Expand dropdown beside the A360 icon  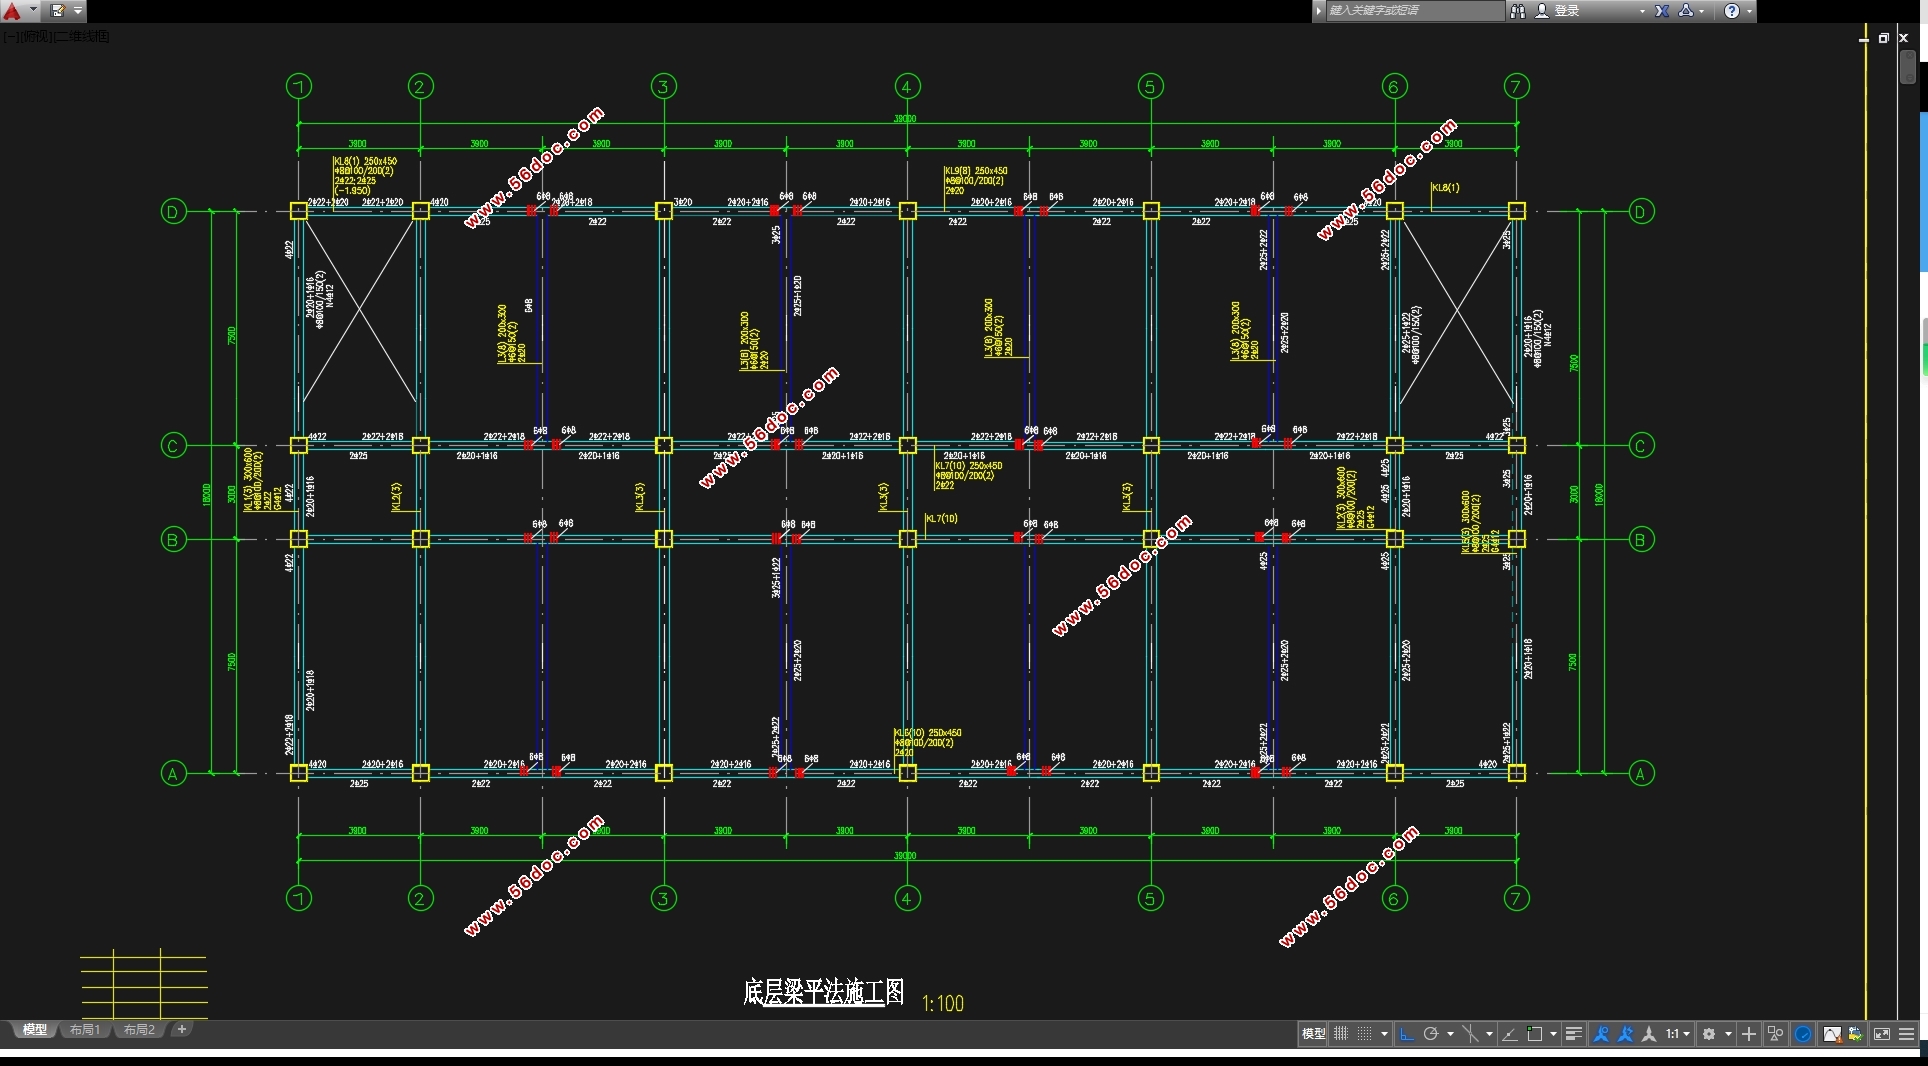click(x=1702, y=11)
